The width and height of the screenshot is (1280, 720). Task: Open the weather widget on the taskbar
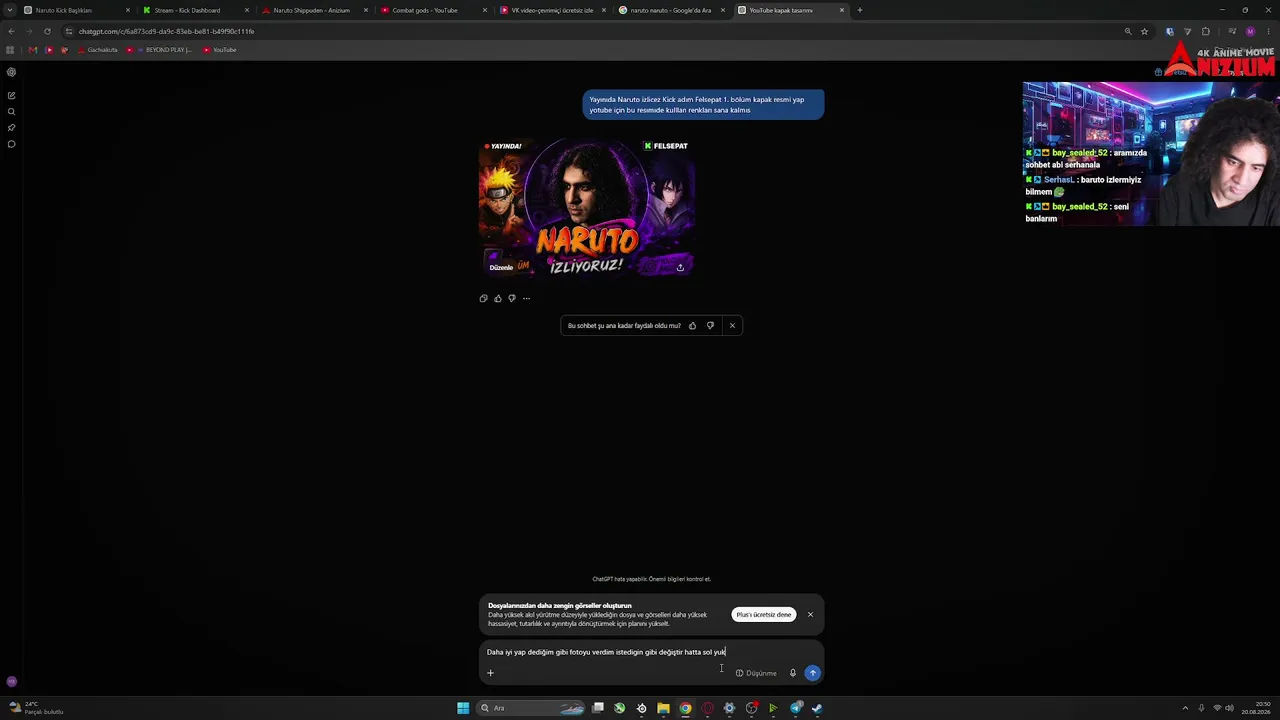(x=36, y=708)
